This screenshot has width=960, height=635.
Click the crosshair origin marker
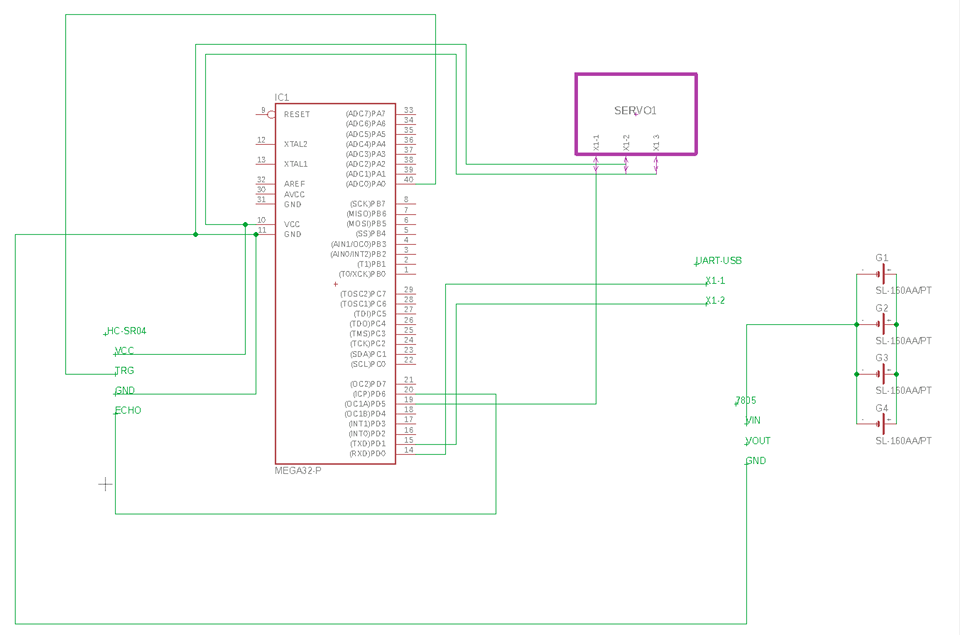pos(105,484)
